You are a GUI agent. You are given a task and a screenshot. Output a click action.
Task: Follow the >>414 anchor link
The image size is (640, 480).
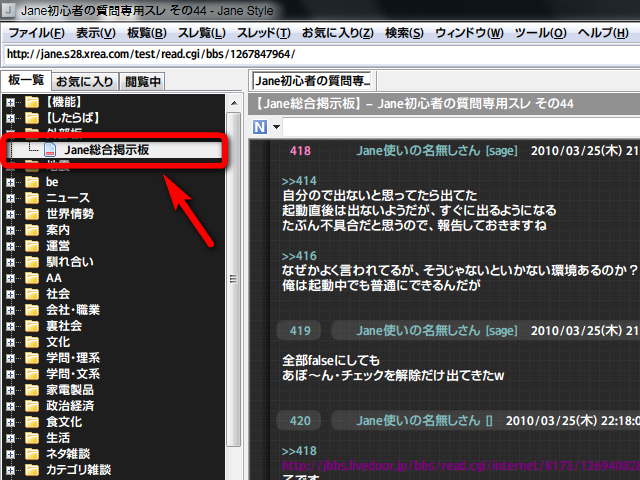coord(299,181)
